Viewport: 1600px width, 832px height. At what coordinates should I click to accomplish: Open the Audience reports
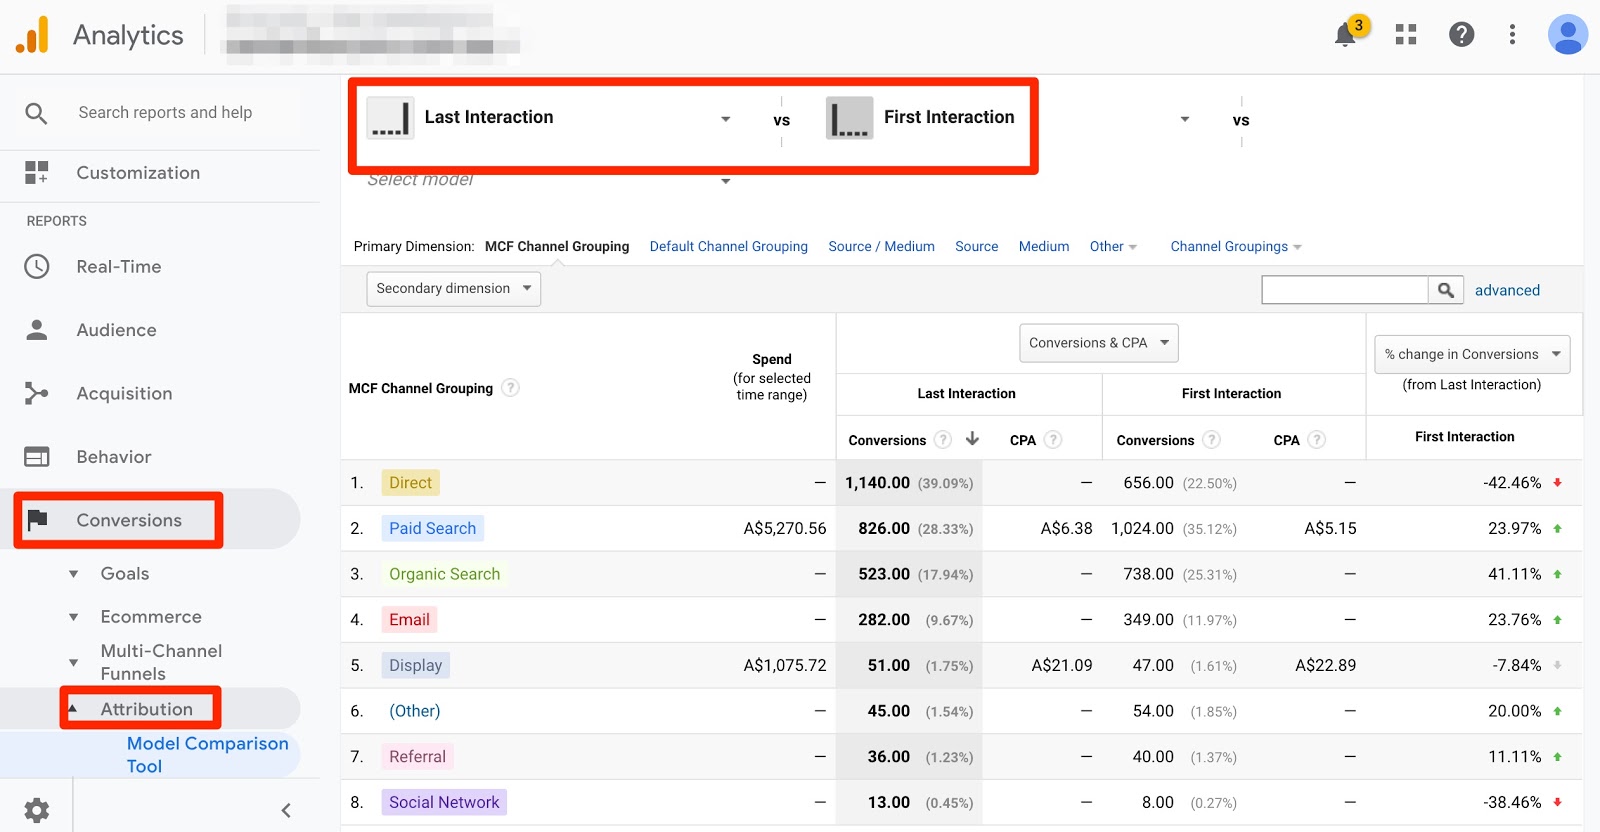(x=116, y=330)
